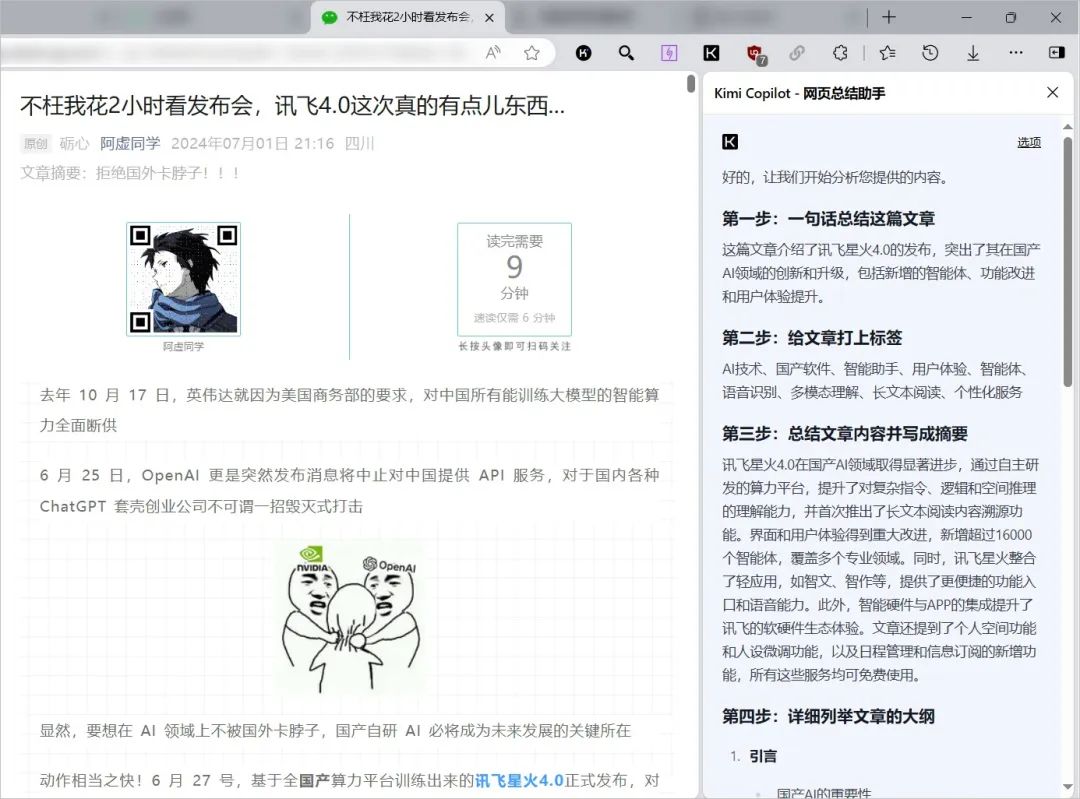Add page to favorites with star icon
The width and height of the screenshot is (1080, 799).
[x=532, y=53]
